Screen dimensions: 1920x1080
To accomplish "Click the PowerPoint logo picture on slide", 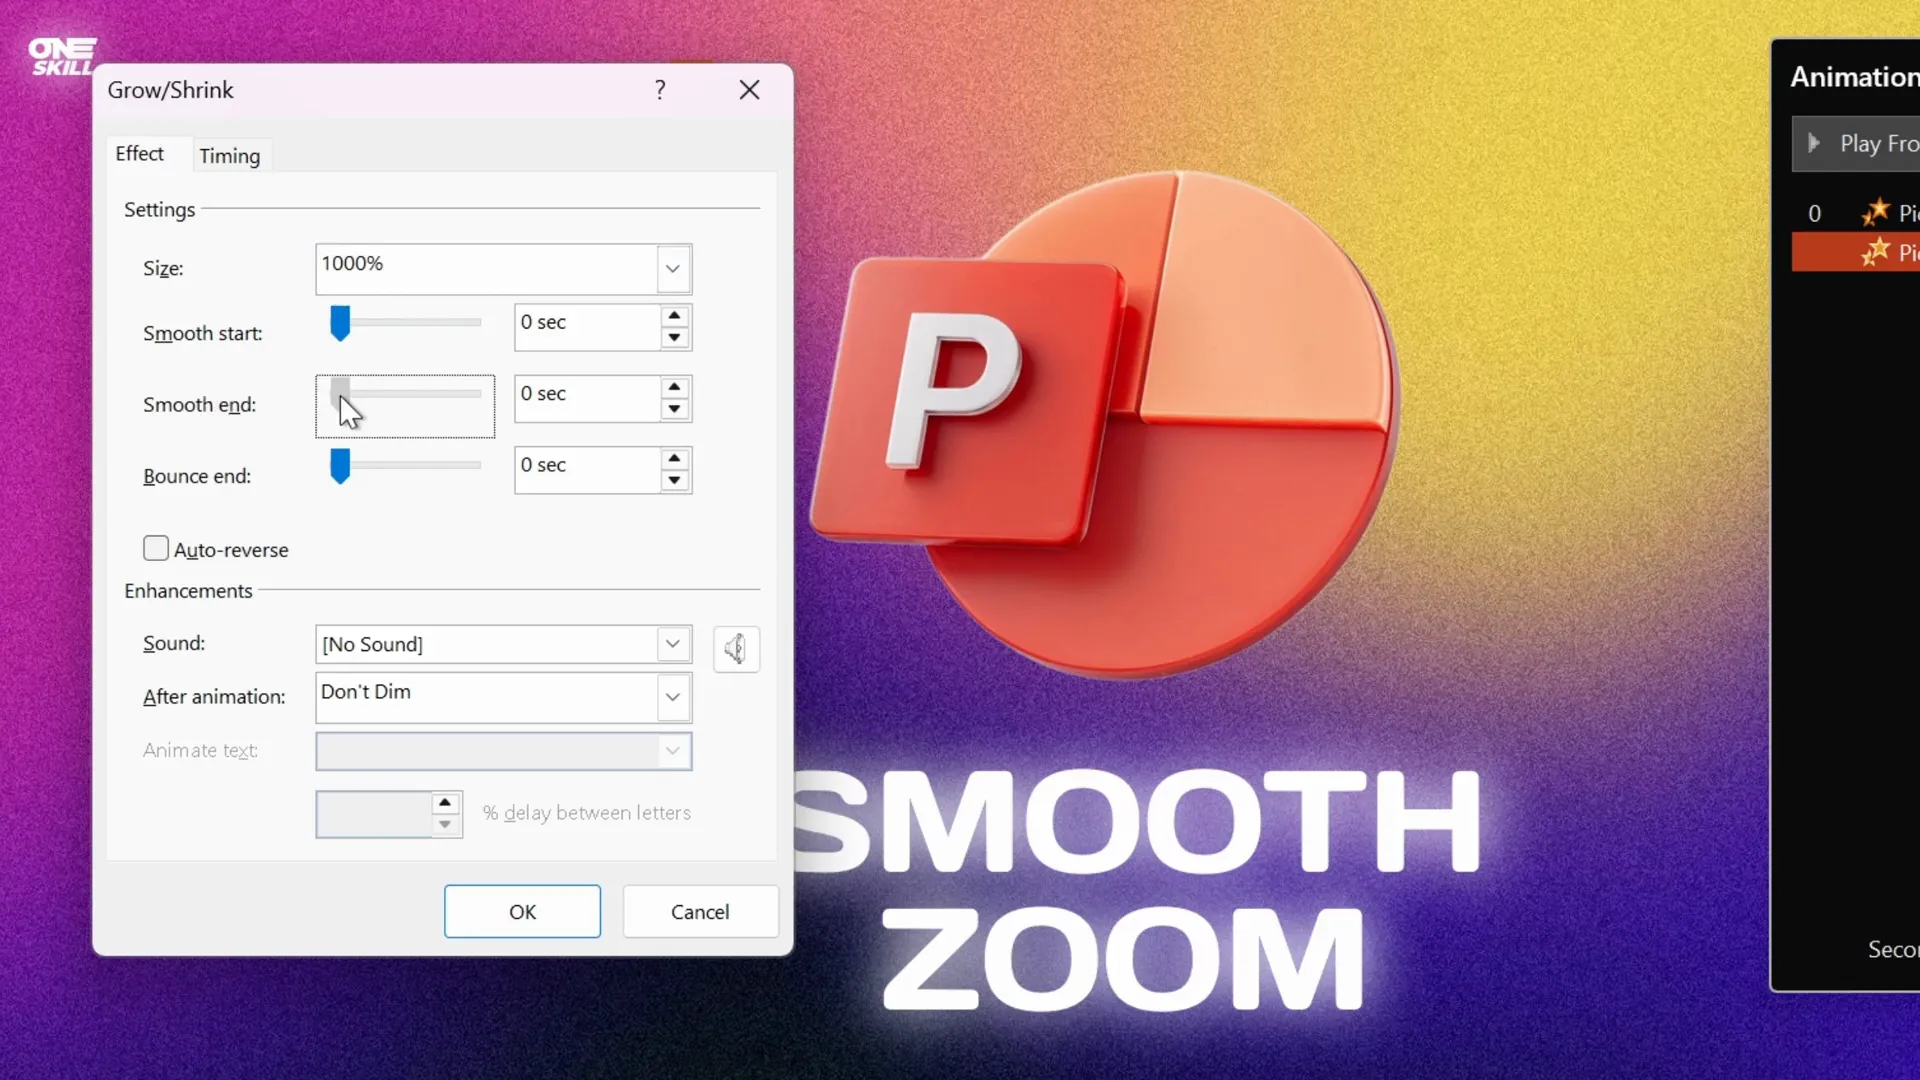I will [1105, 425].
